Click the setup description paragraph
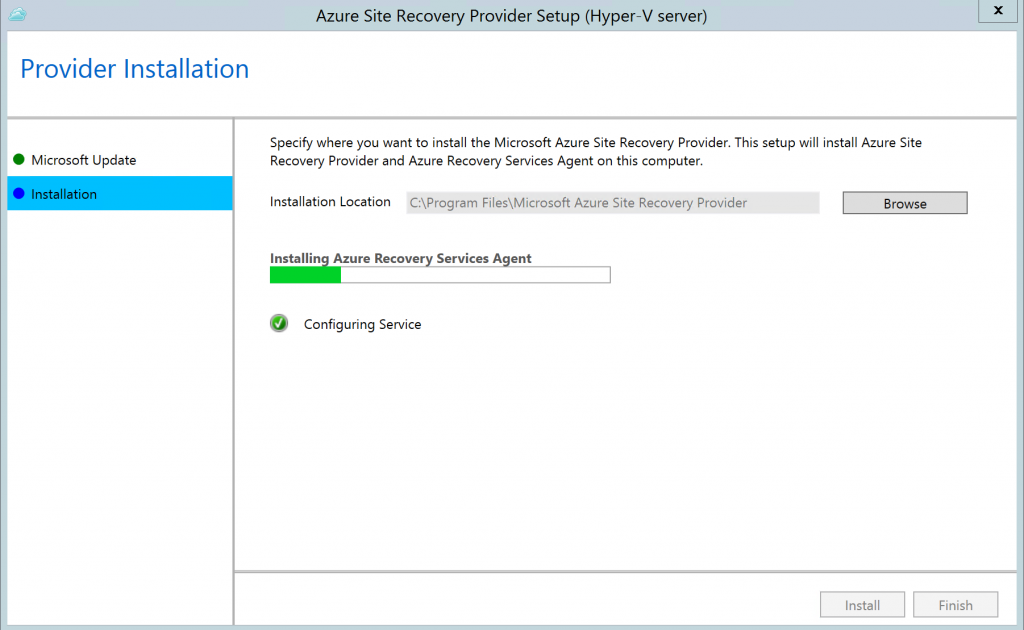 pos(595,152)
